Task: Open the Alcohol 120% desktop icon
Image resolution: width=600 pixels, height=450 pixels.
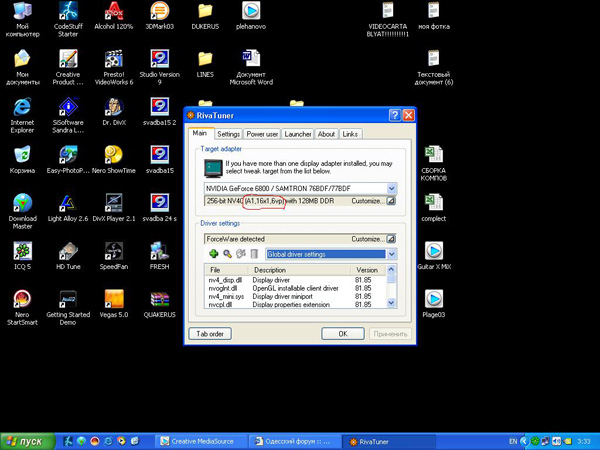Action: [x=113, y=14]
